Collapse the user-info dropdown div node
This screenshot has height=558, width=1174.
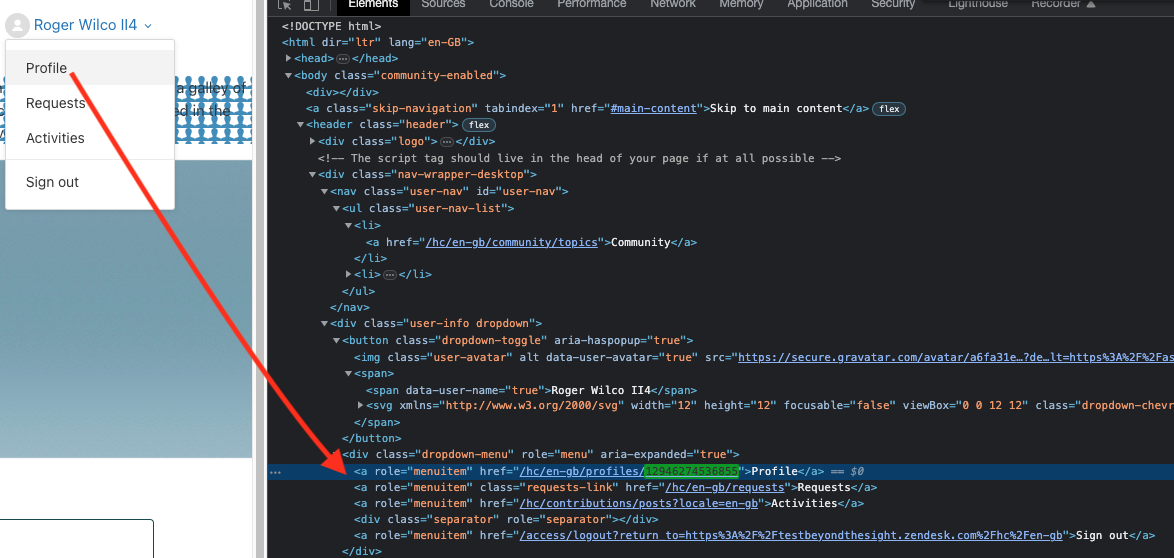(x=324, y=323)
